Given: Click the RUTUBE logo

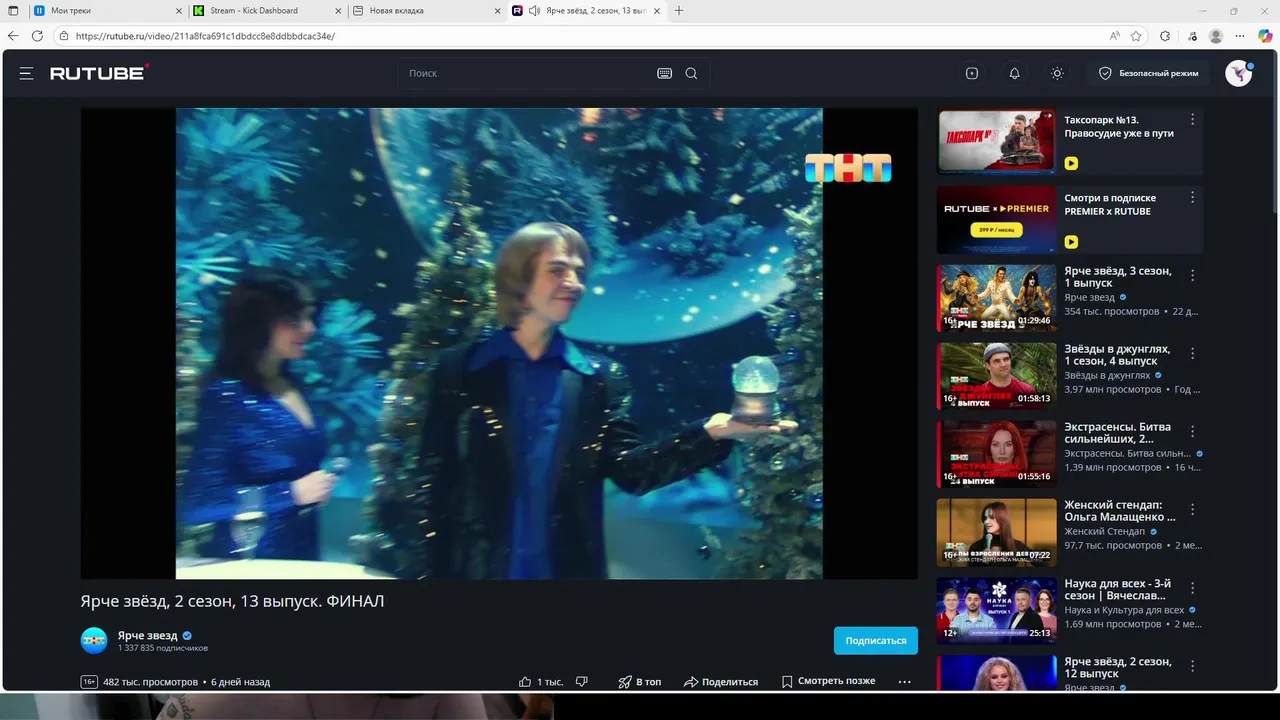Looking at the screenshot, I should (100, 73).
